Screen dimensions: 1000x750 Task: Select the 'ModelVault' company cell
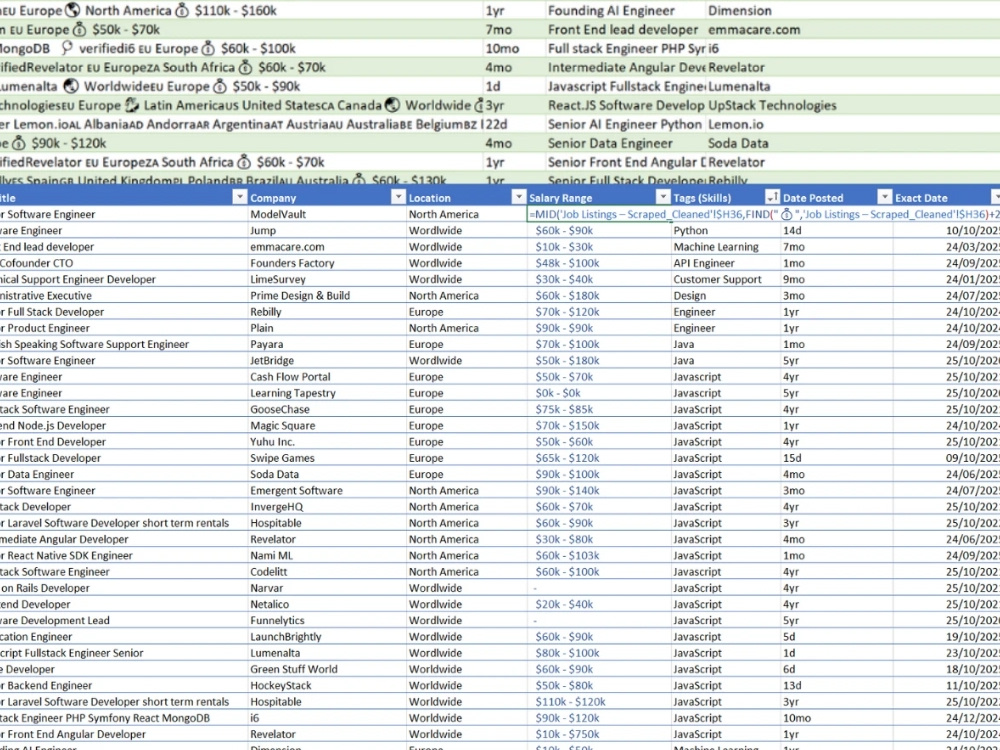(327, 214)
